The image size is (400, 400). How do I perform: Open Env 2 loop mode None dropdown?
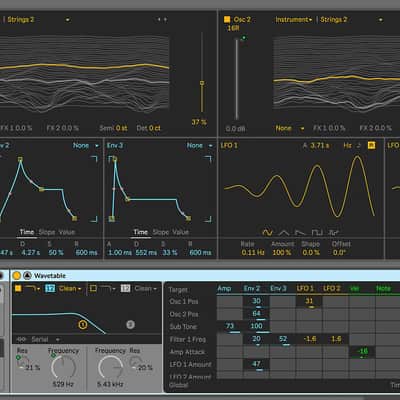click(x=86, y=146)
